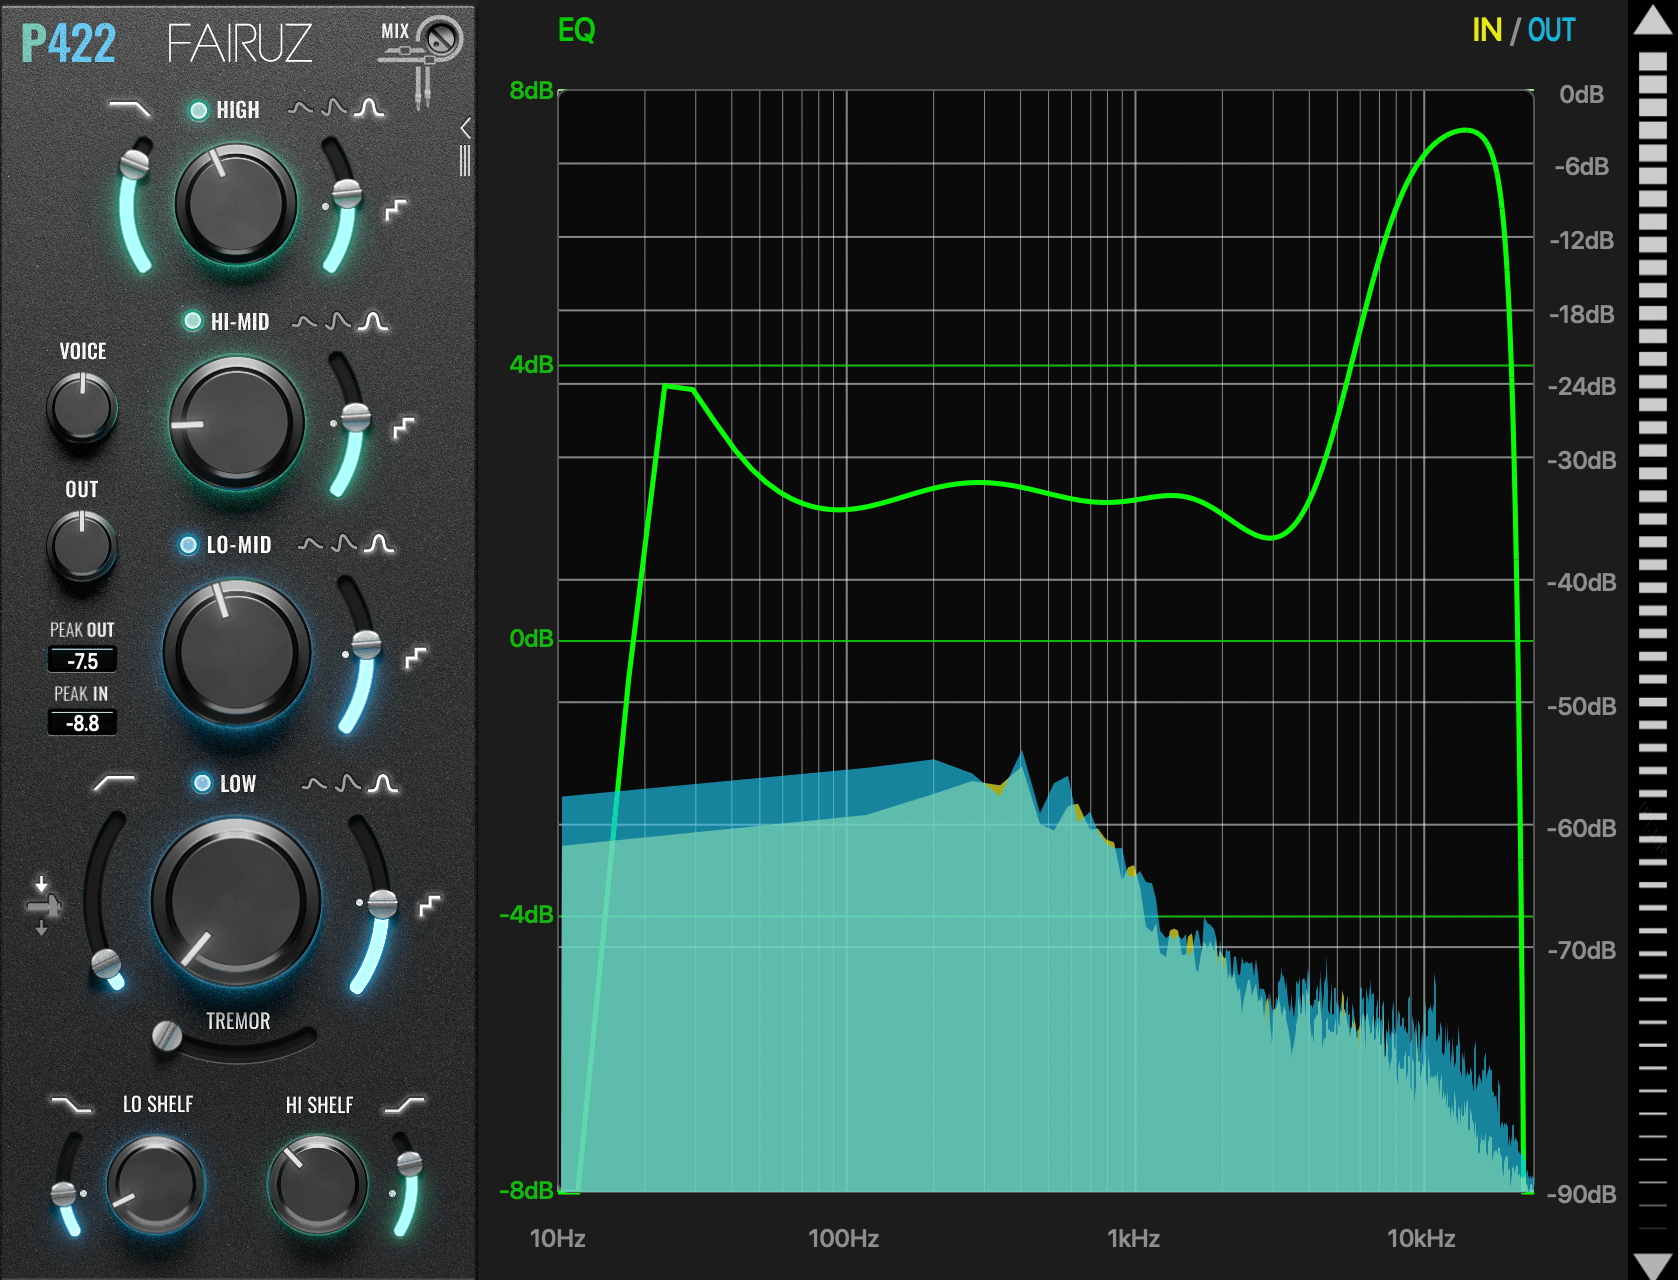Select the IN spectrum label
1680x1280 pixels.
(x=1487, y=31)
